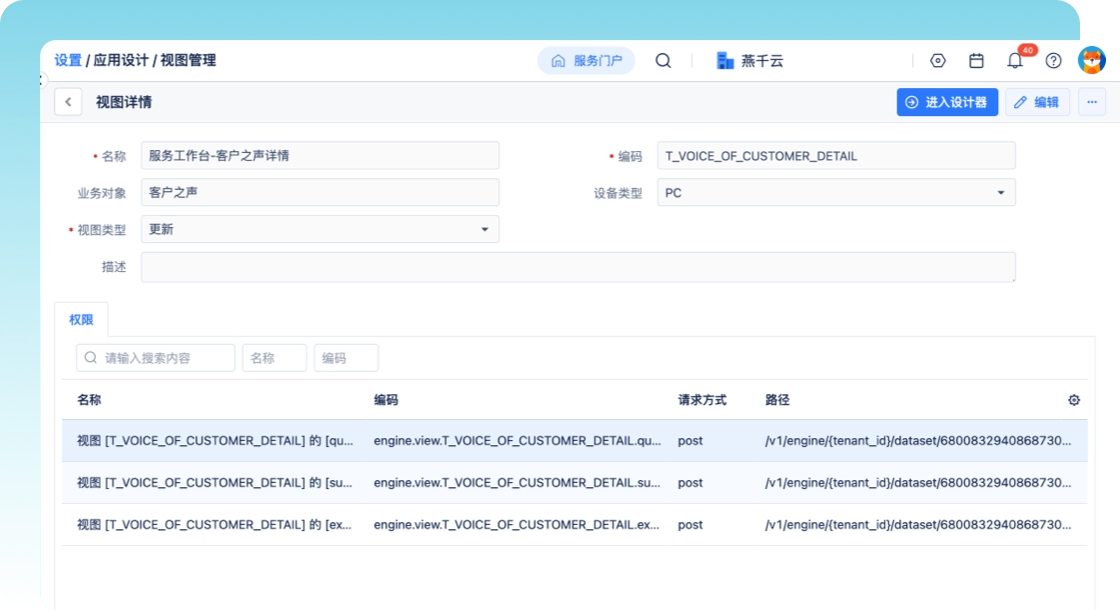1120x610 pixels.
Task: Click the path cell in the [ex... row
Action: tap(918, 525)
